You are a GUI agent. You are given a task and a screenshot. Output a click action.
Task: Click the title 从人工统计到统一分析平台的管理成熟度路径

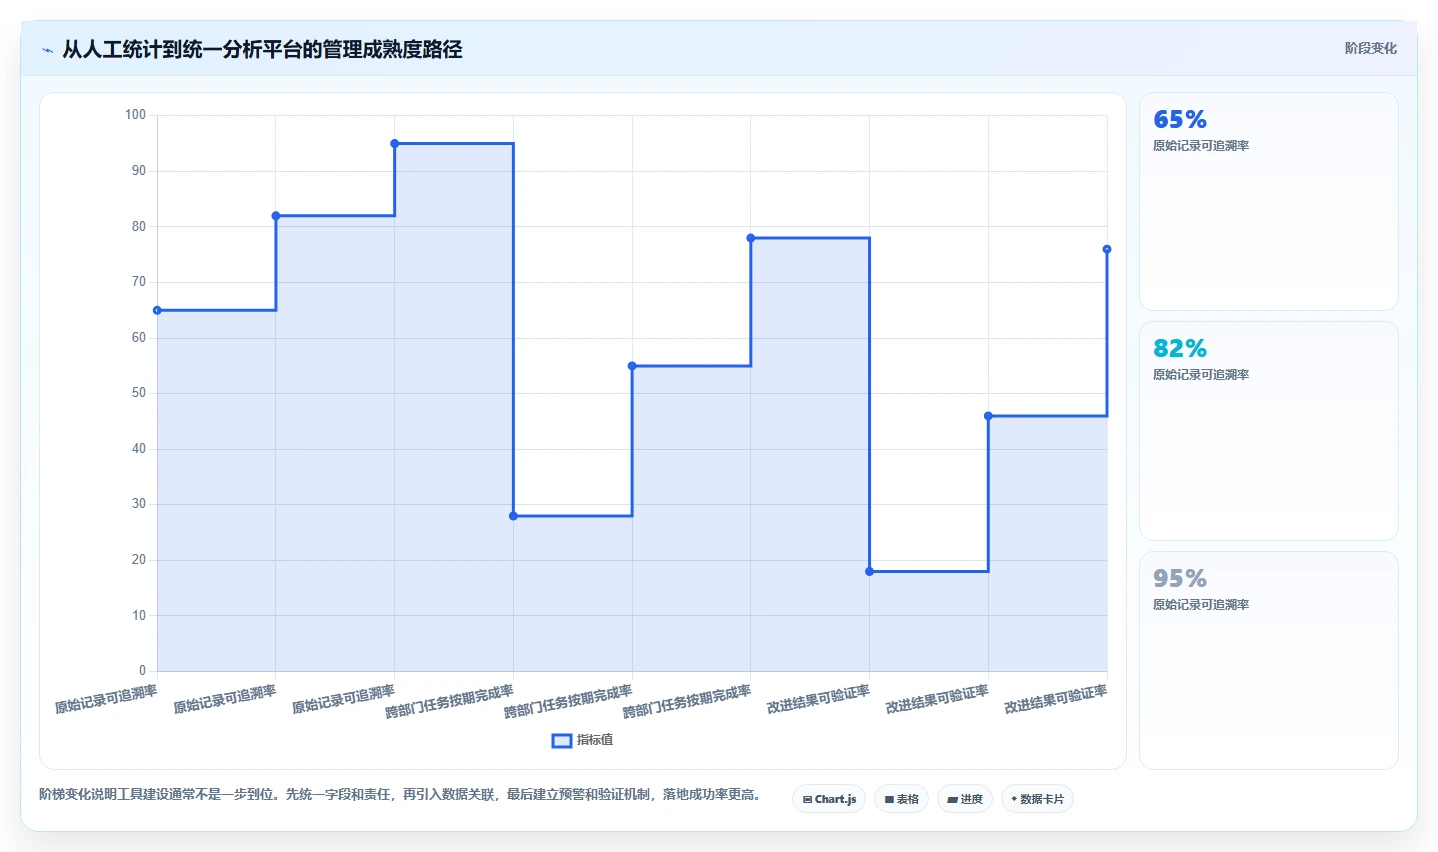[x=262, y=49]
